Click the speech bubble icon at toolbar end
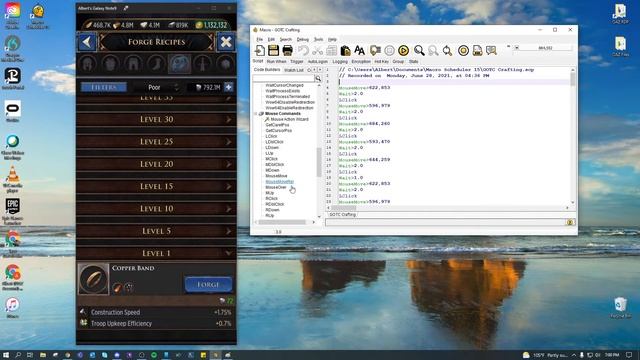Image resolution: width=640 pixels, height=360 pixels. coord(491,51)
